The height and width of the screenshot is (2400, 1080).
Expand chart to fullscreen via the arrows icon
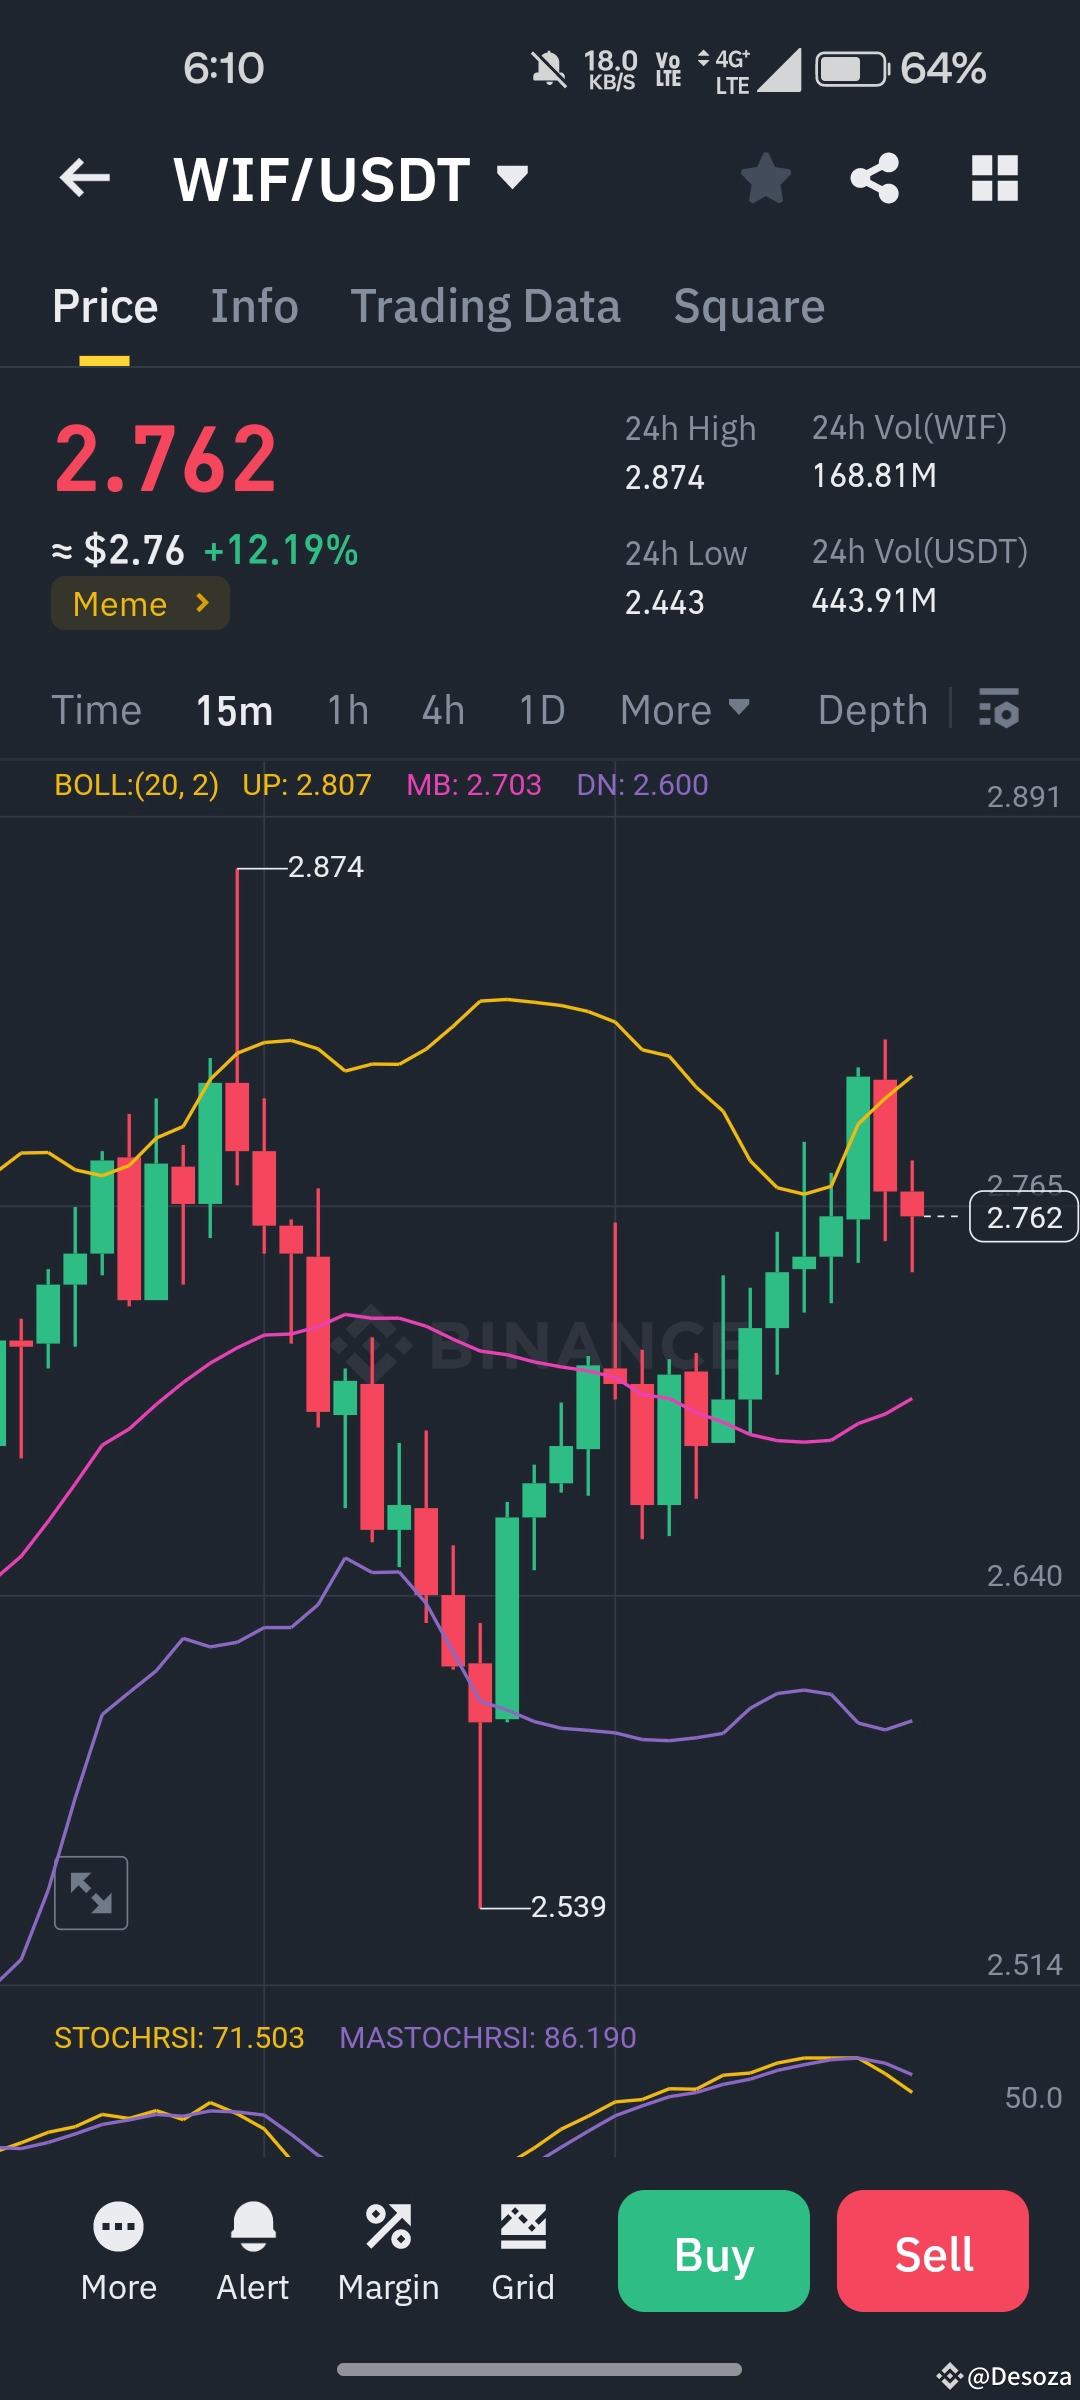[91, 1893]
